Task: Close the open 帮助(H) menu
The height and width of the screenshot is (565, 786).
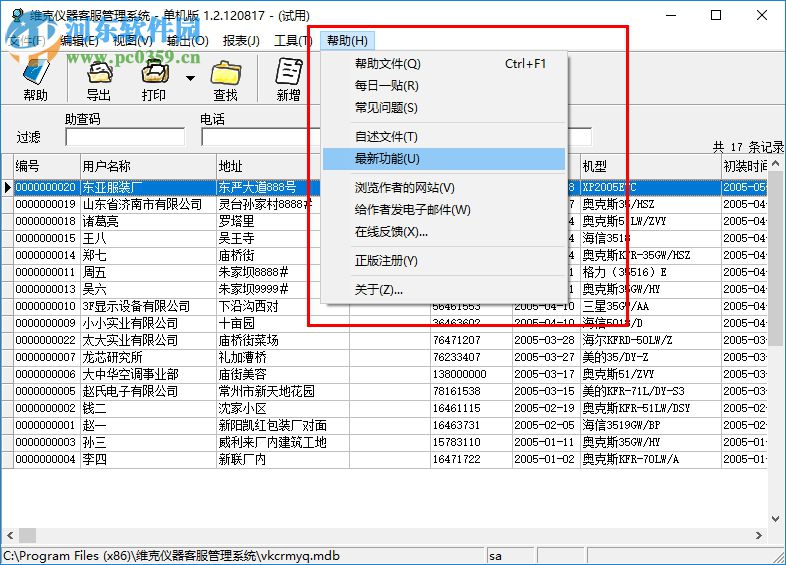Action: (347, 41)
